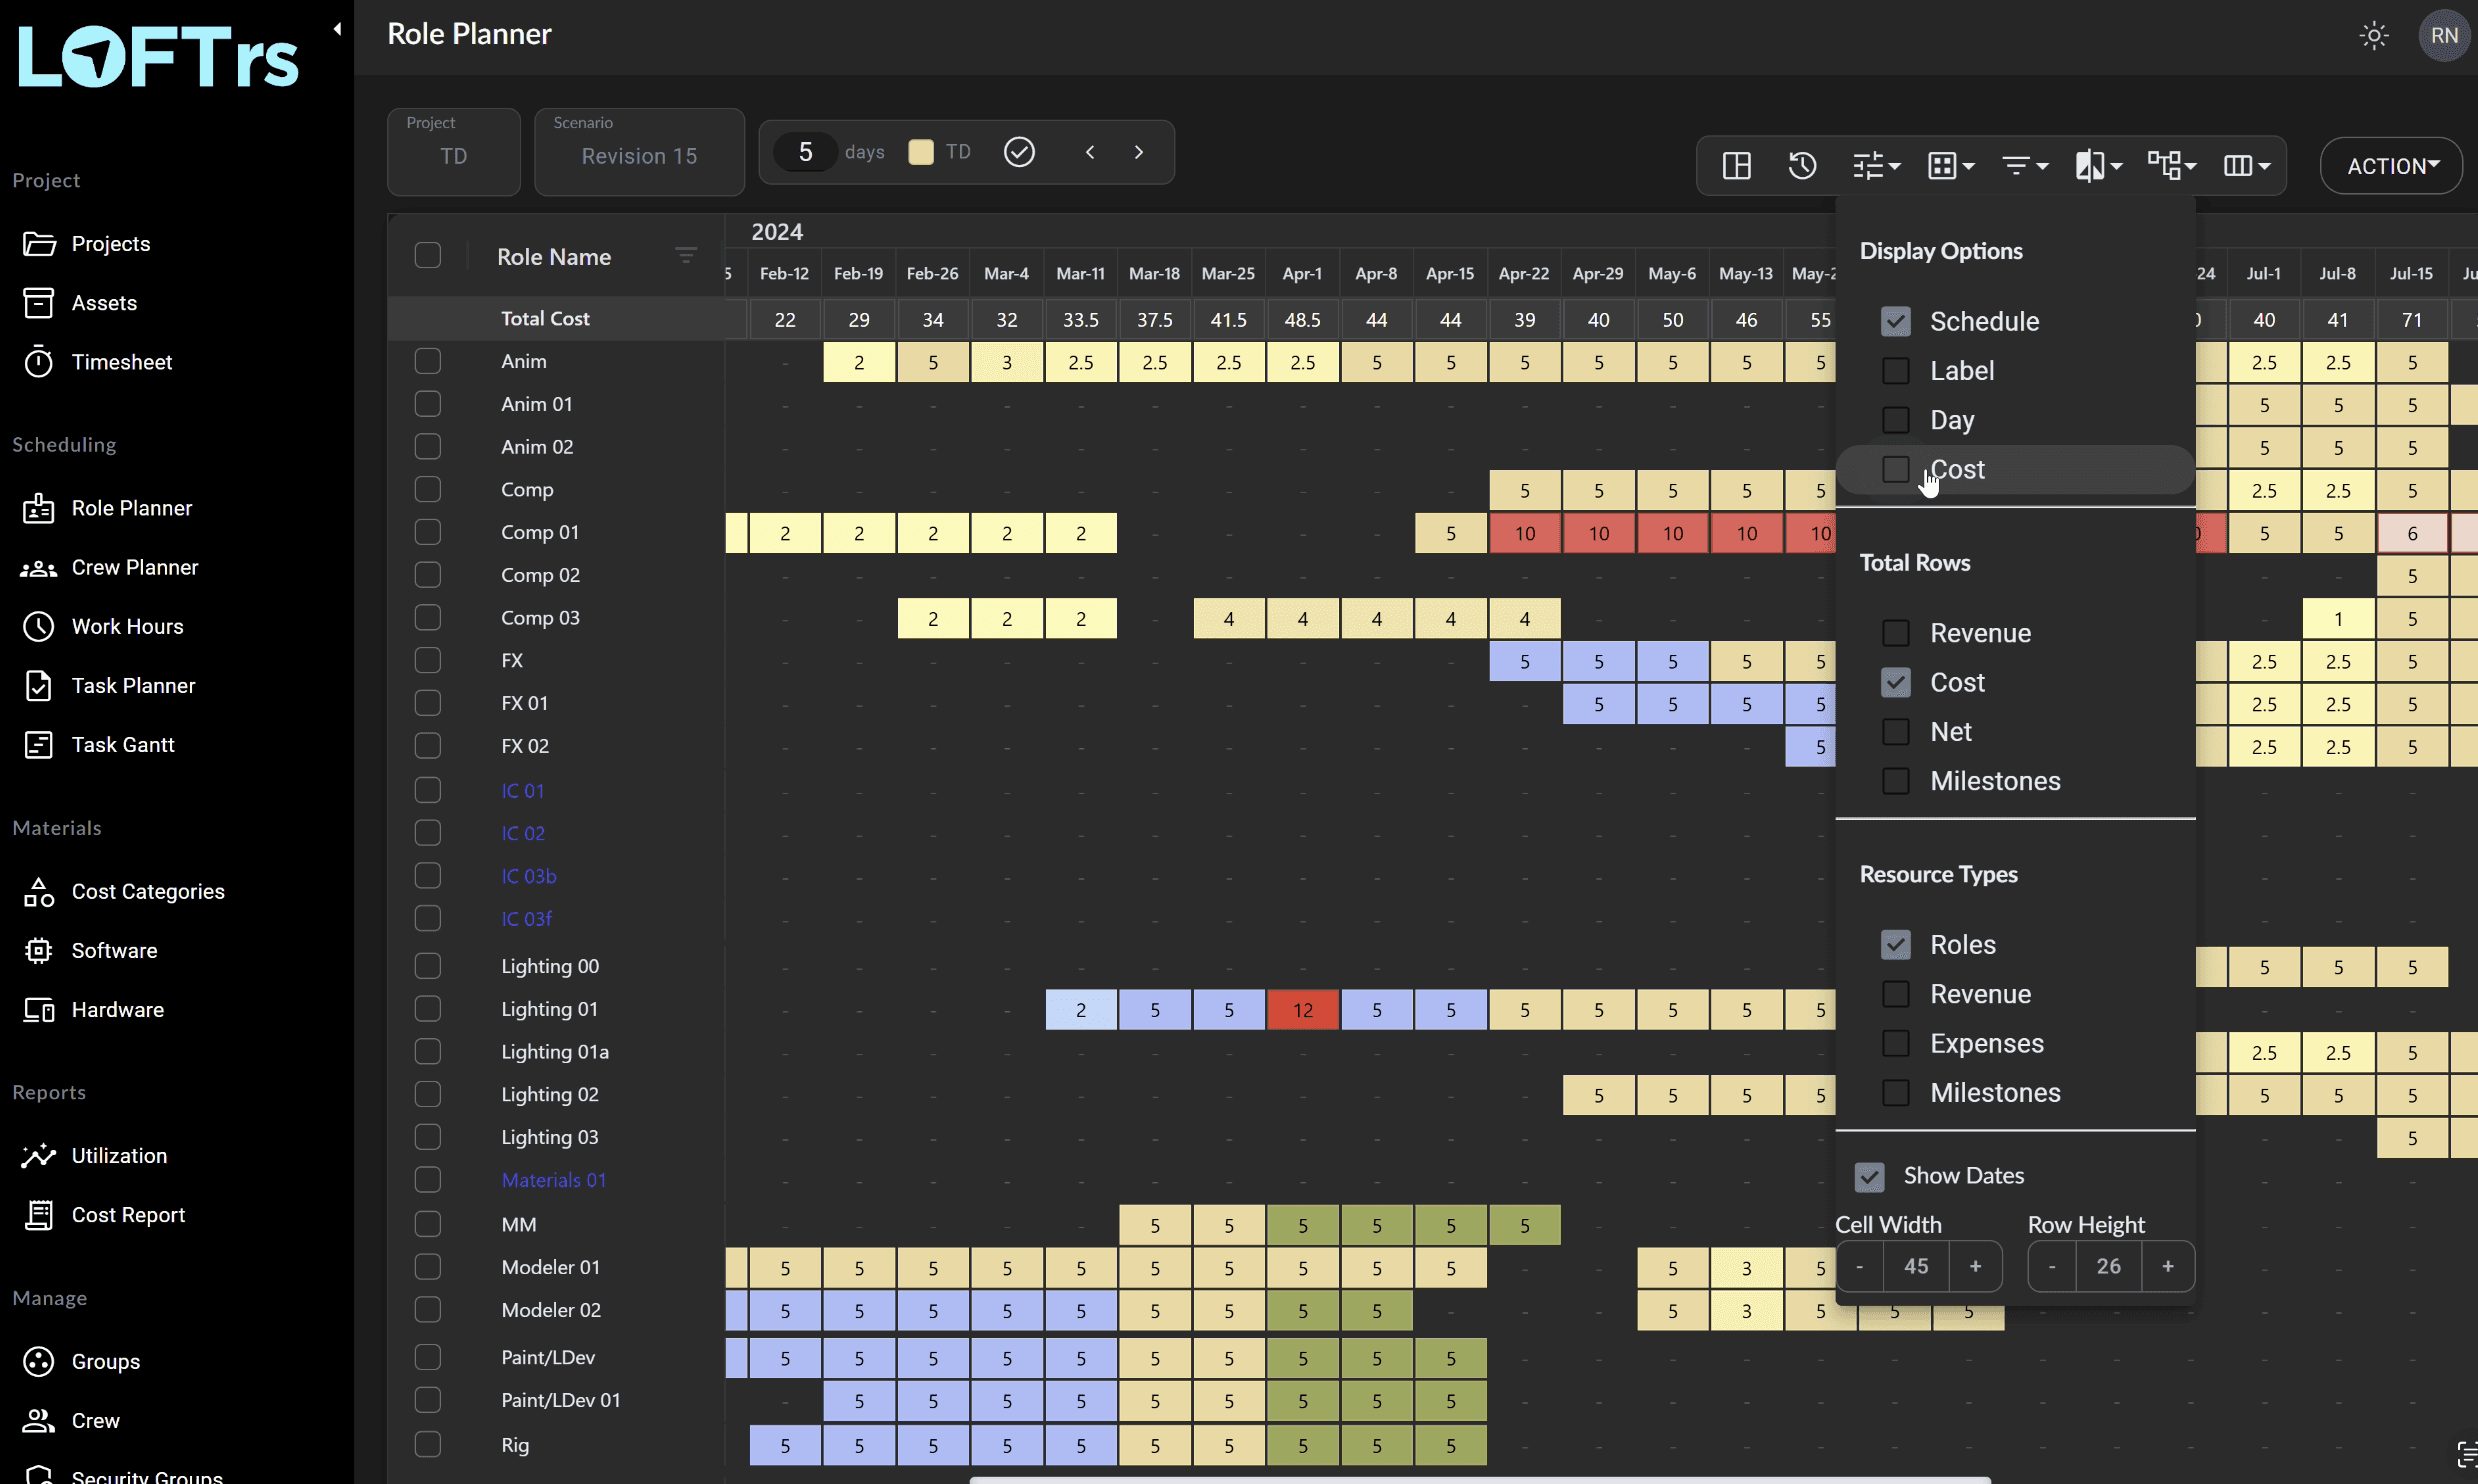Decrease Row Height with minus button

2052,1266
